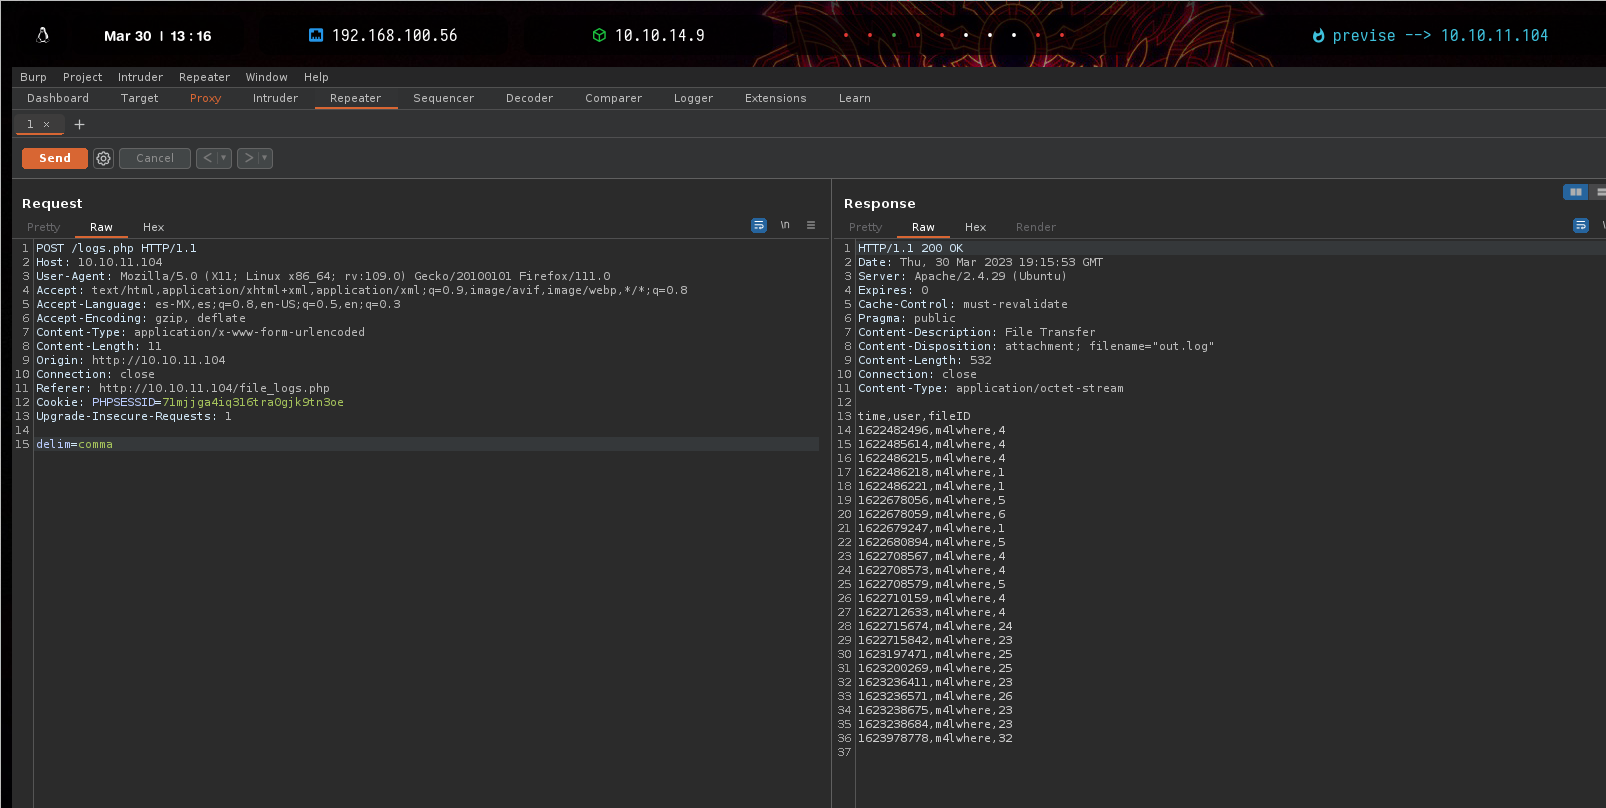Click the green VPN cube icon
Image resolution: width=1606 pixels, height=808 pixels.
coord(599,35)
